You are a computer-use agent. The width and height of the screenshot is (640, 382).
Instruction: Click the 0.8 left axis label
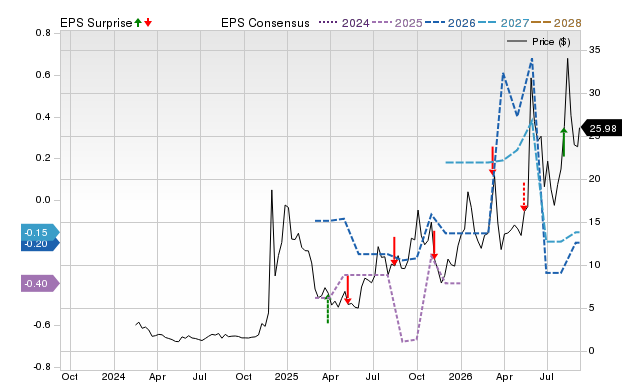coord(43,33)
